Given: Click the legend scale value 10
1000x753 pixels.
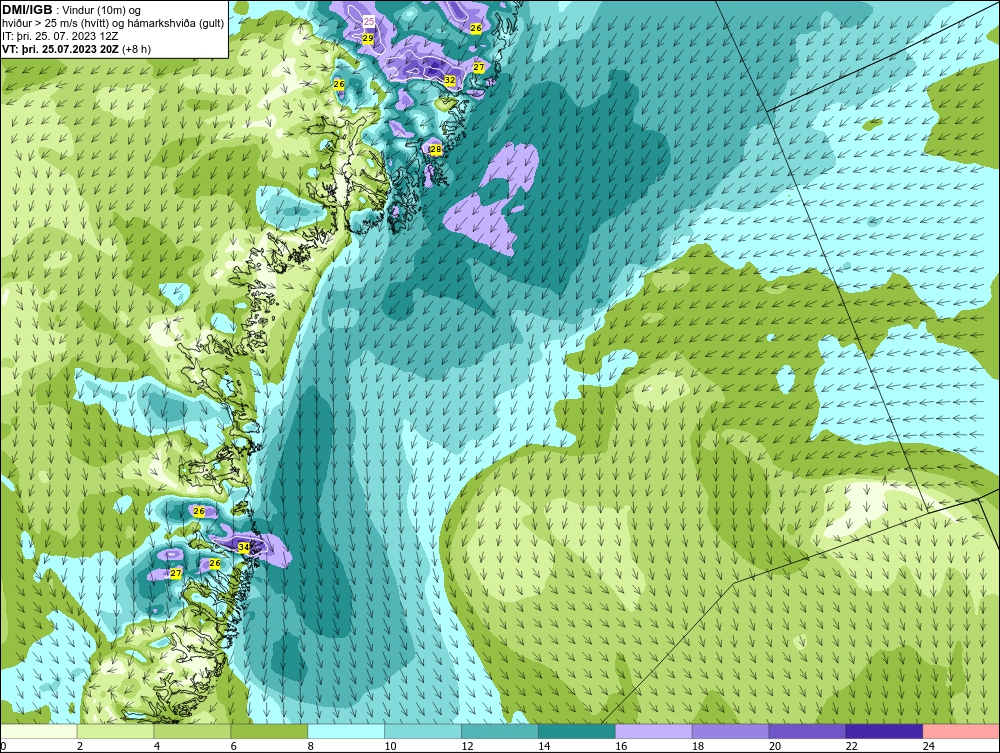Looking at the screenshot, I should click(390, 746).
